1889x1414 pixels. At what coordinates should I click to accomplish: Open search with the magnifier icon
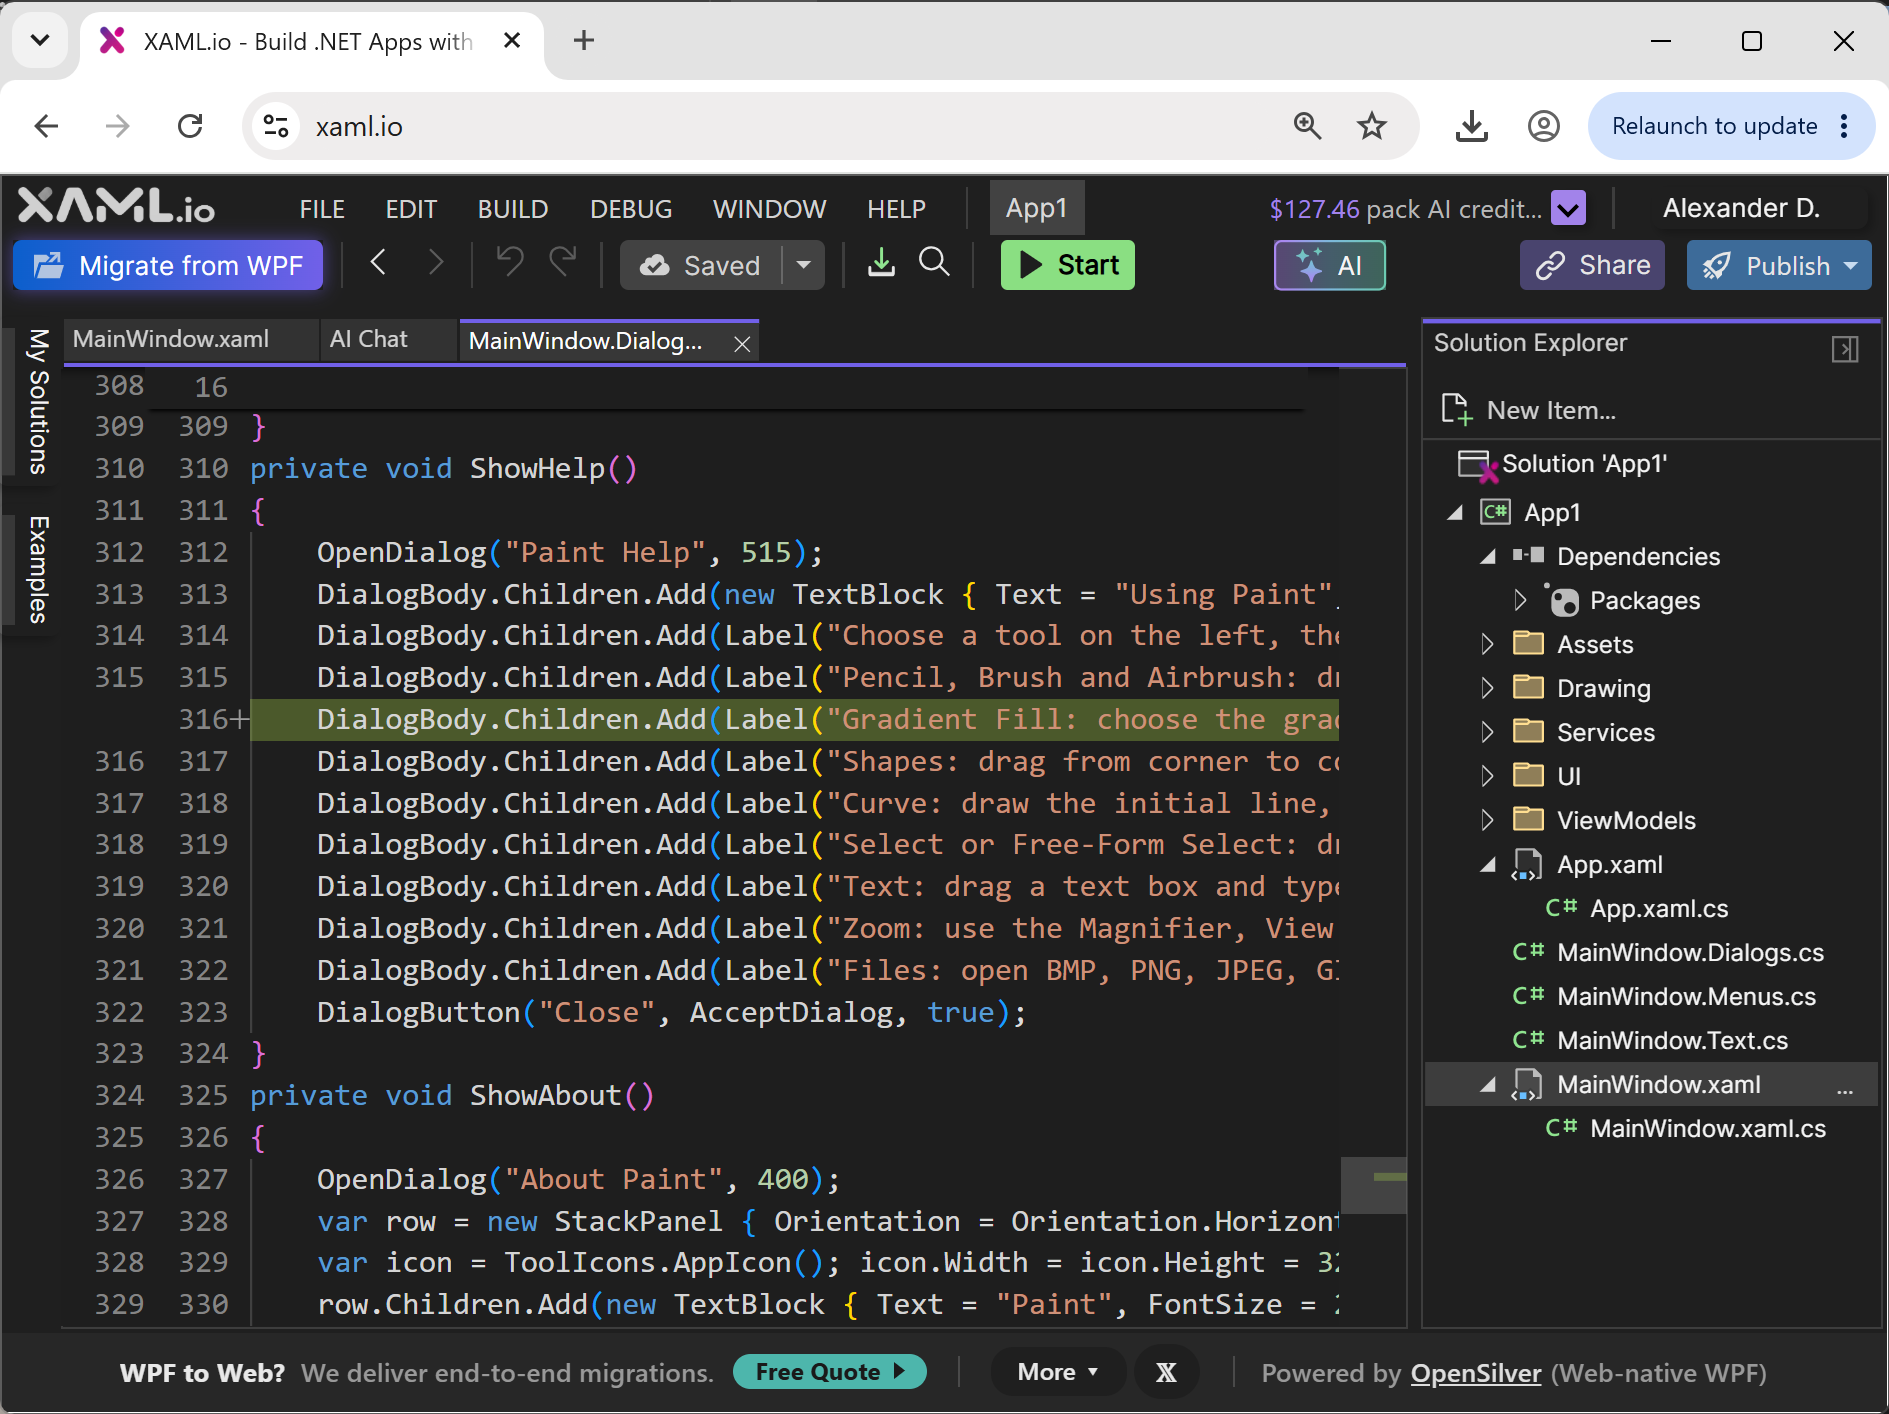click(x=934, y=263)
